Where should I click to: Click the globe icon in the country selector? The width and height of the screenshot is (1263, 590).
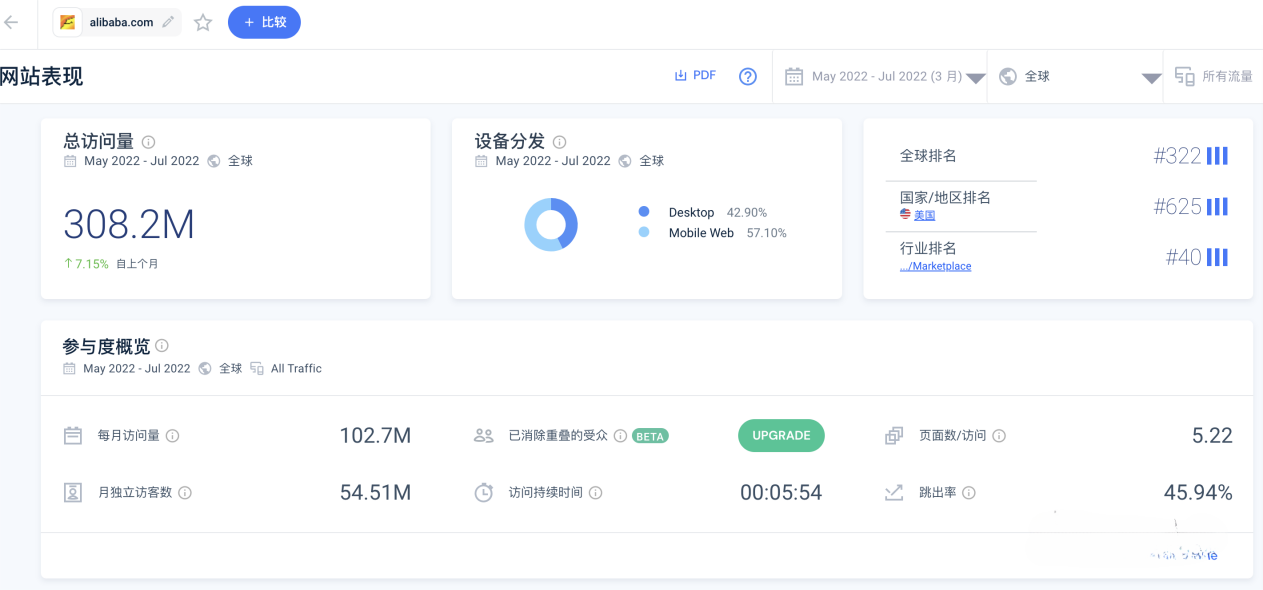point(1008,76)
